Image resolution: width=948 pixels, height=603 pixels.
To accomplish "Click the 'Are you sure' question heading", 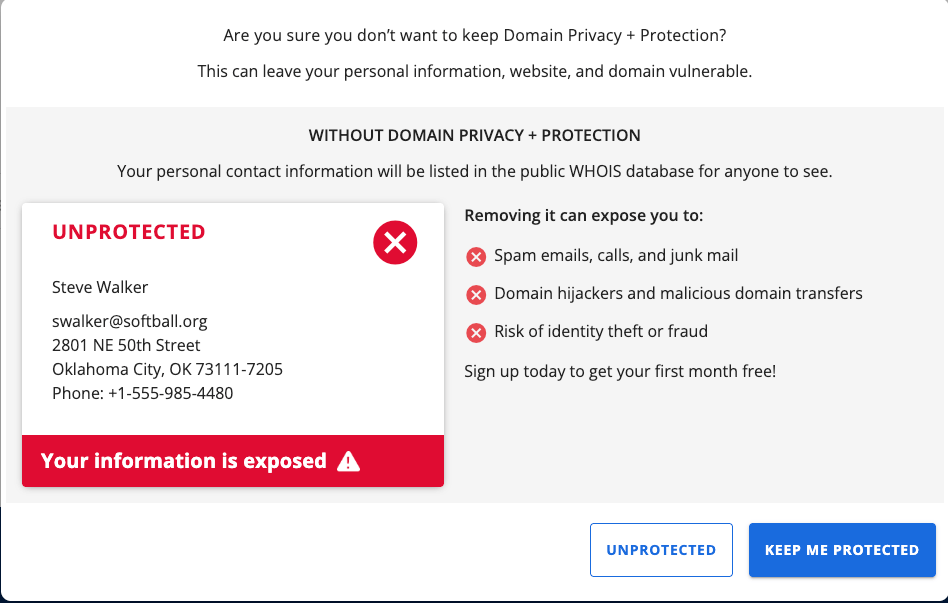I will [x=474, y=36].
